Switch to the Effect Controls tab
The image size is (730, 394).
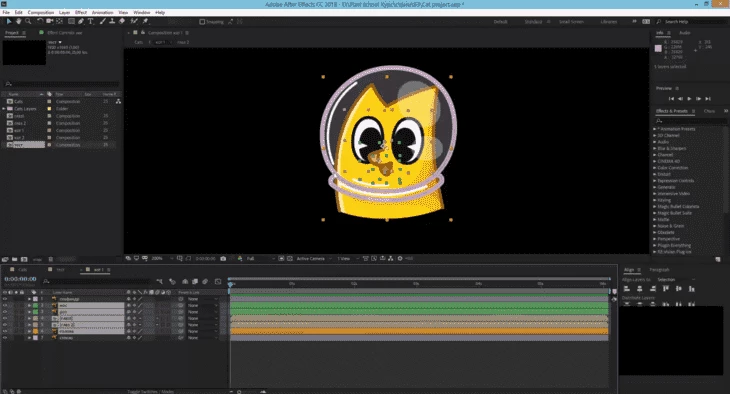65,33
